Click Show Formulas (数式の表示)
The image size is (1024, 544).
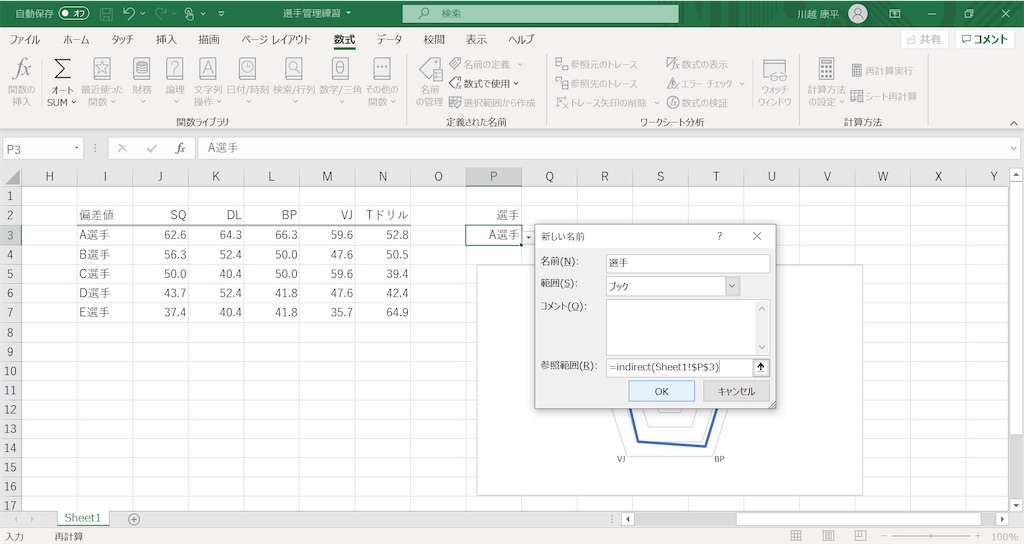(x=697, y=64)
